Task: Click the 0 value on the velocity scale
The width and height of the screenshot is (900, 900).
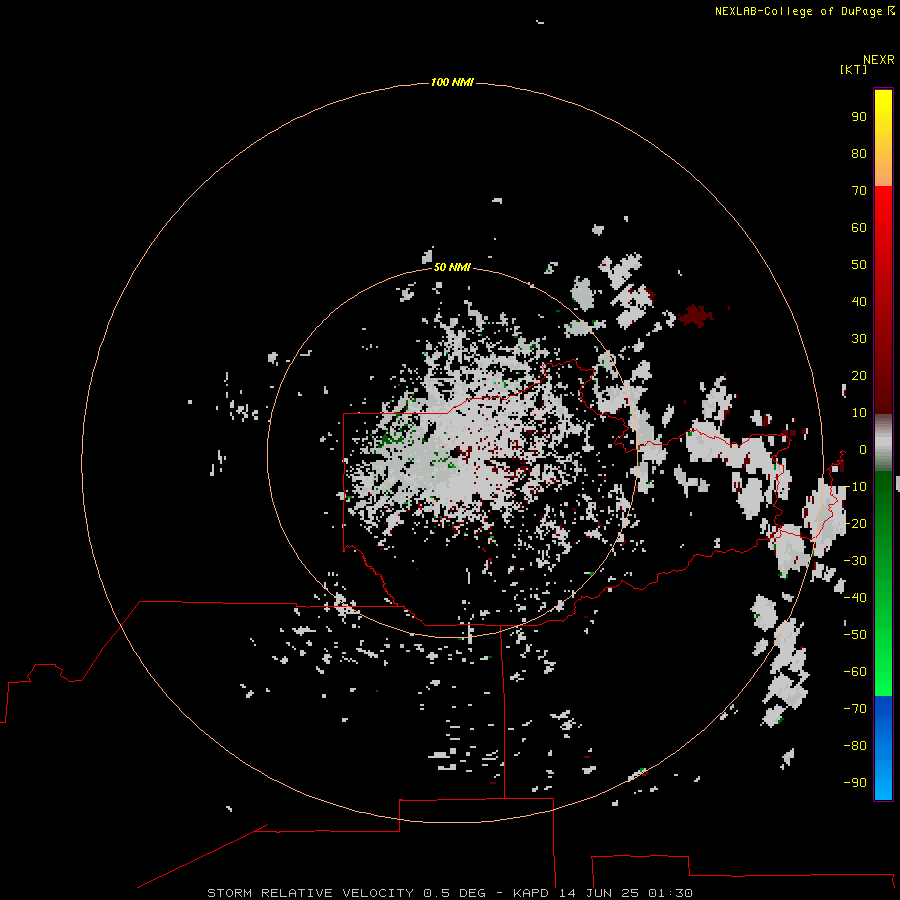Action: [x=863, y=449]
